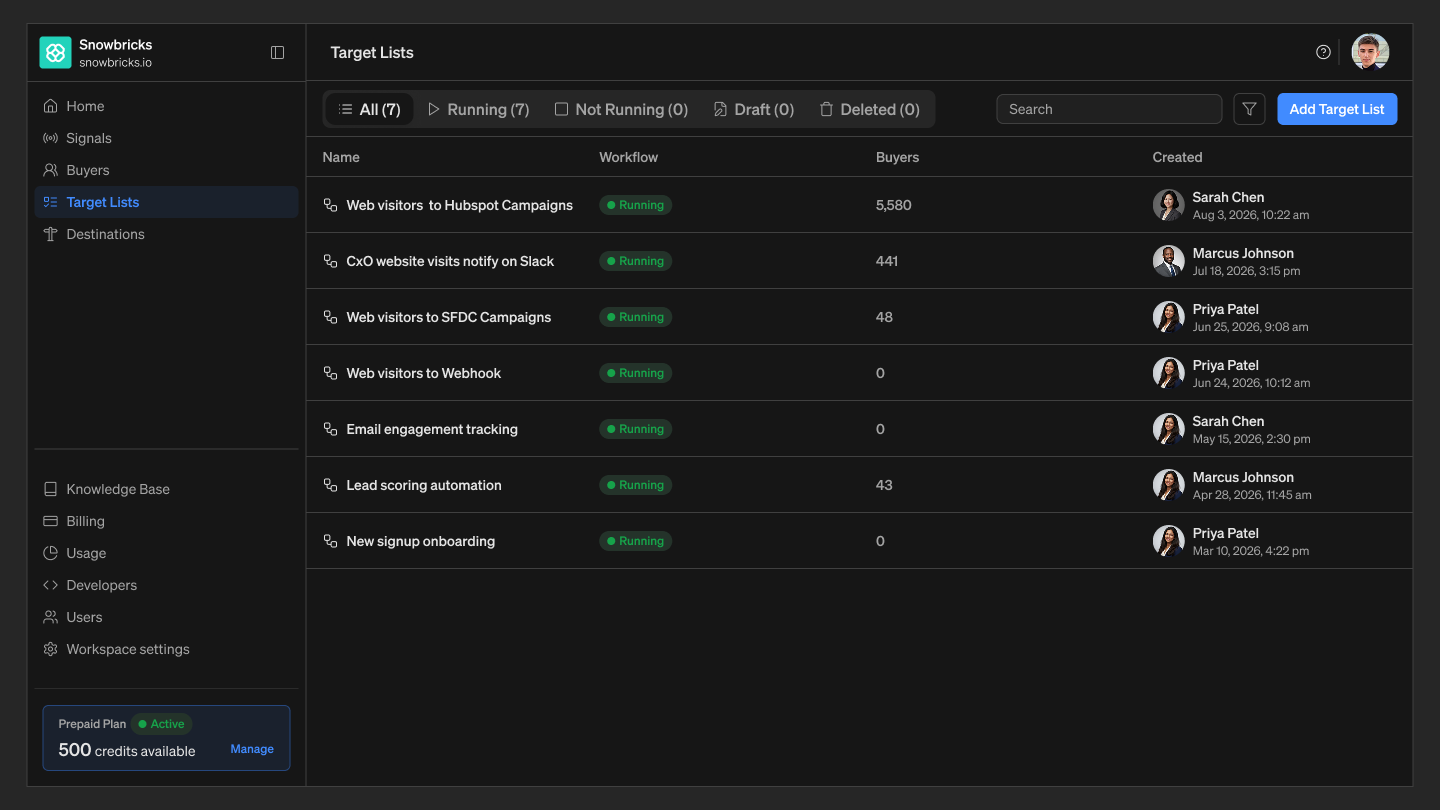Collapse the sidebar panel toggle icon
The width and height of the screenshot is (1440, 810).
(278, 53)
